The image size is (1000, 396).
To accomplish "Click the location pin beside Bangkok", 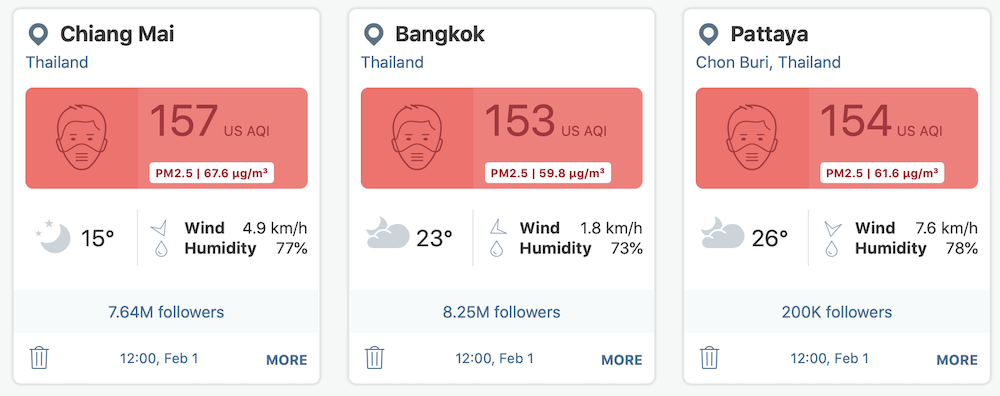I will point(374,34).
